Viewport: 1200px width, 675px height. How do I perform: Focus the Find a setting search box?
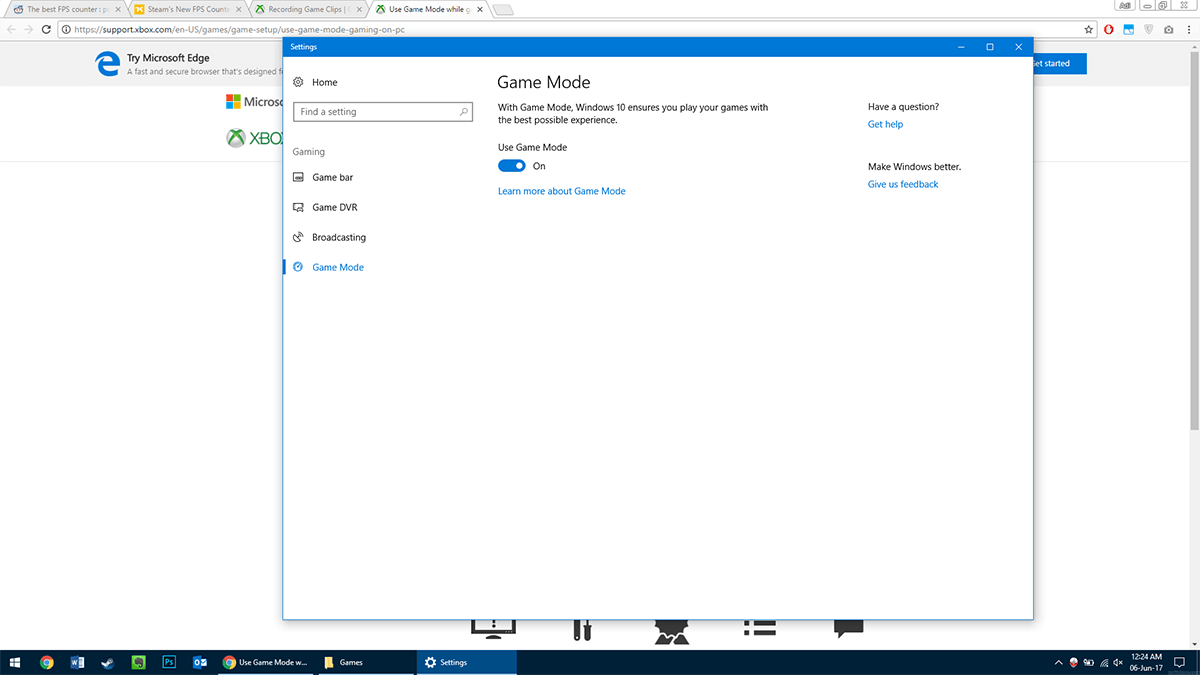click(x=383, y=112)
